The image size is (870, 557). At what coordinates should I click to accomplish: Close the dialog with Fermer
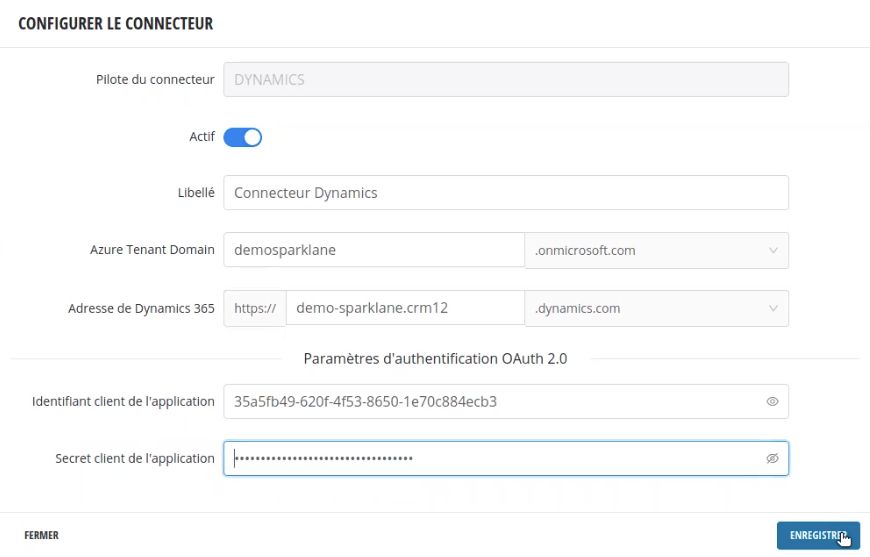click(42, 535)
